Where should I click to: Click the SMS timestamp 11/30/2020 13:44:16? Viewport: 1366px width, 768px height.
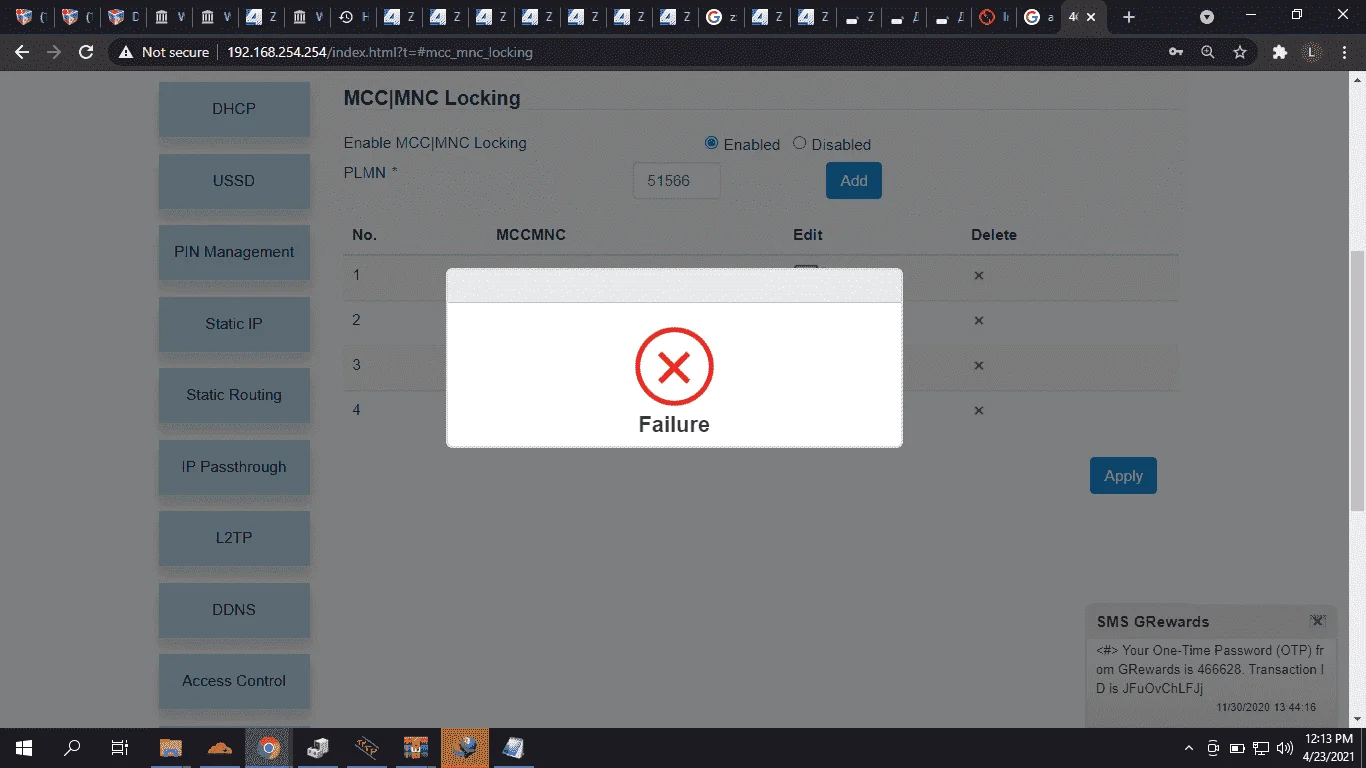(1266, 707)
